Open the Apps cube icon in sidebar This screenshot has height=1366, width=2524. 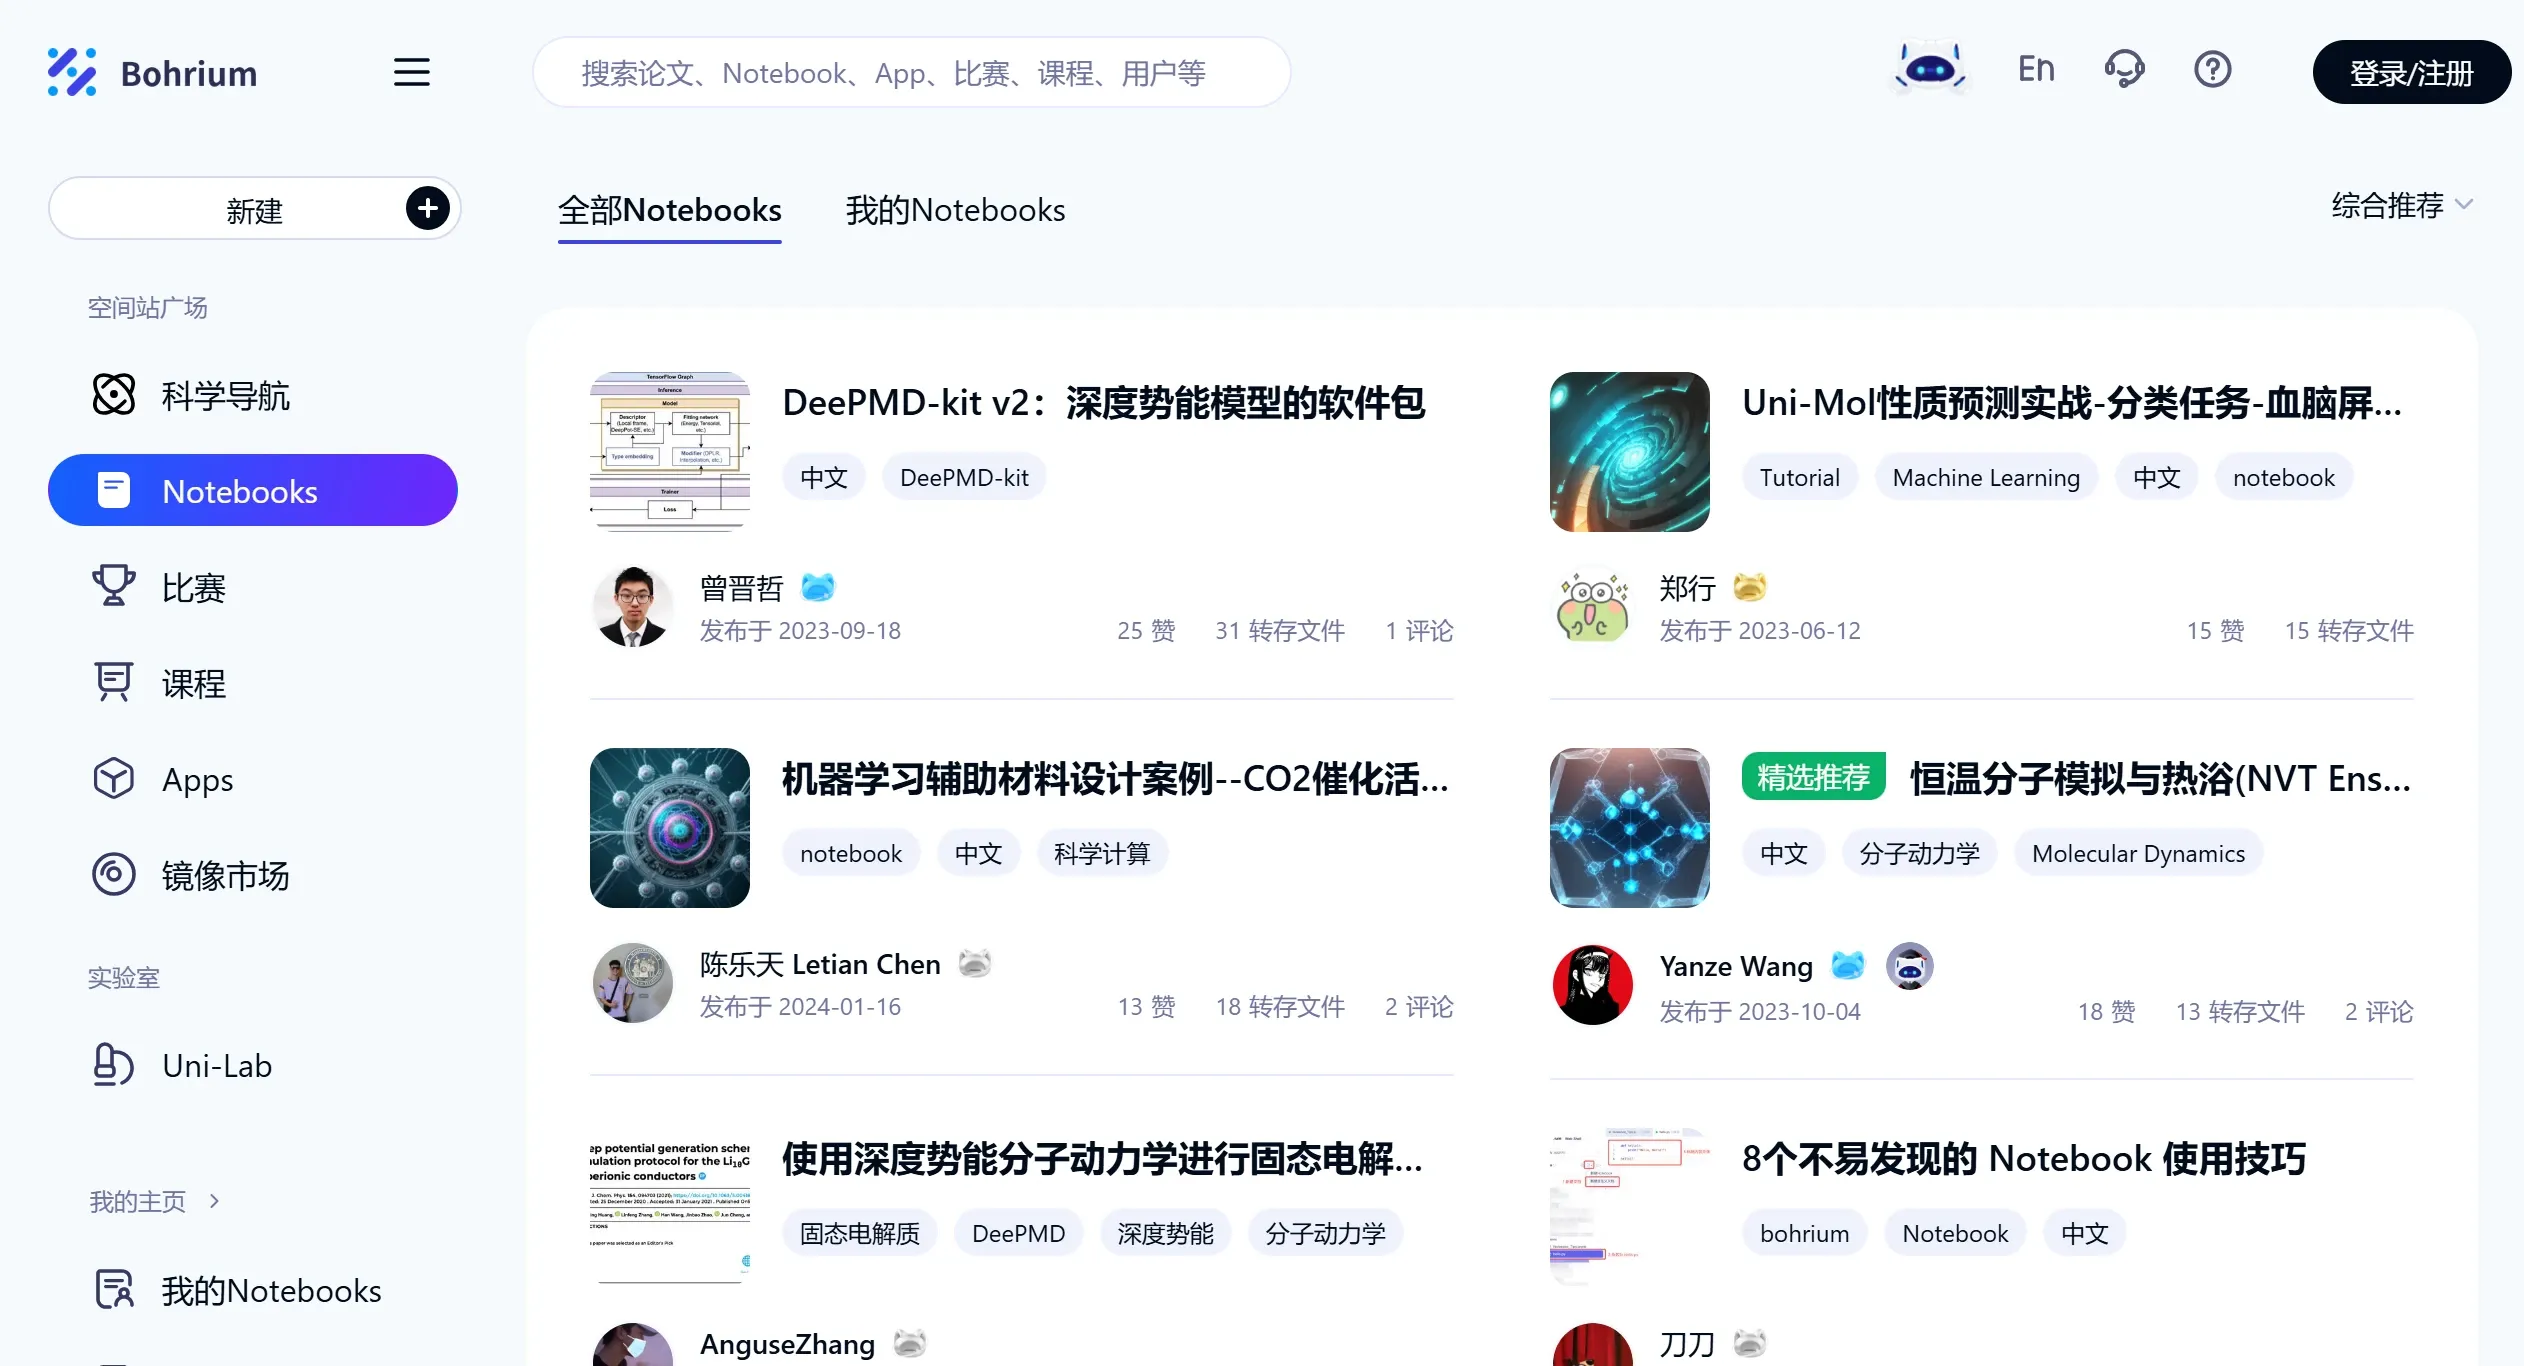tap(113, 779)
